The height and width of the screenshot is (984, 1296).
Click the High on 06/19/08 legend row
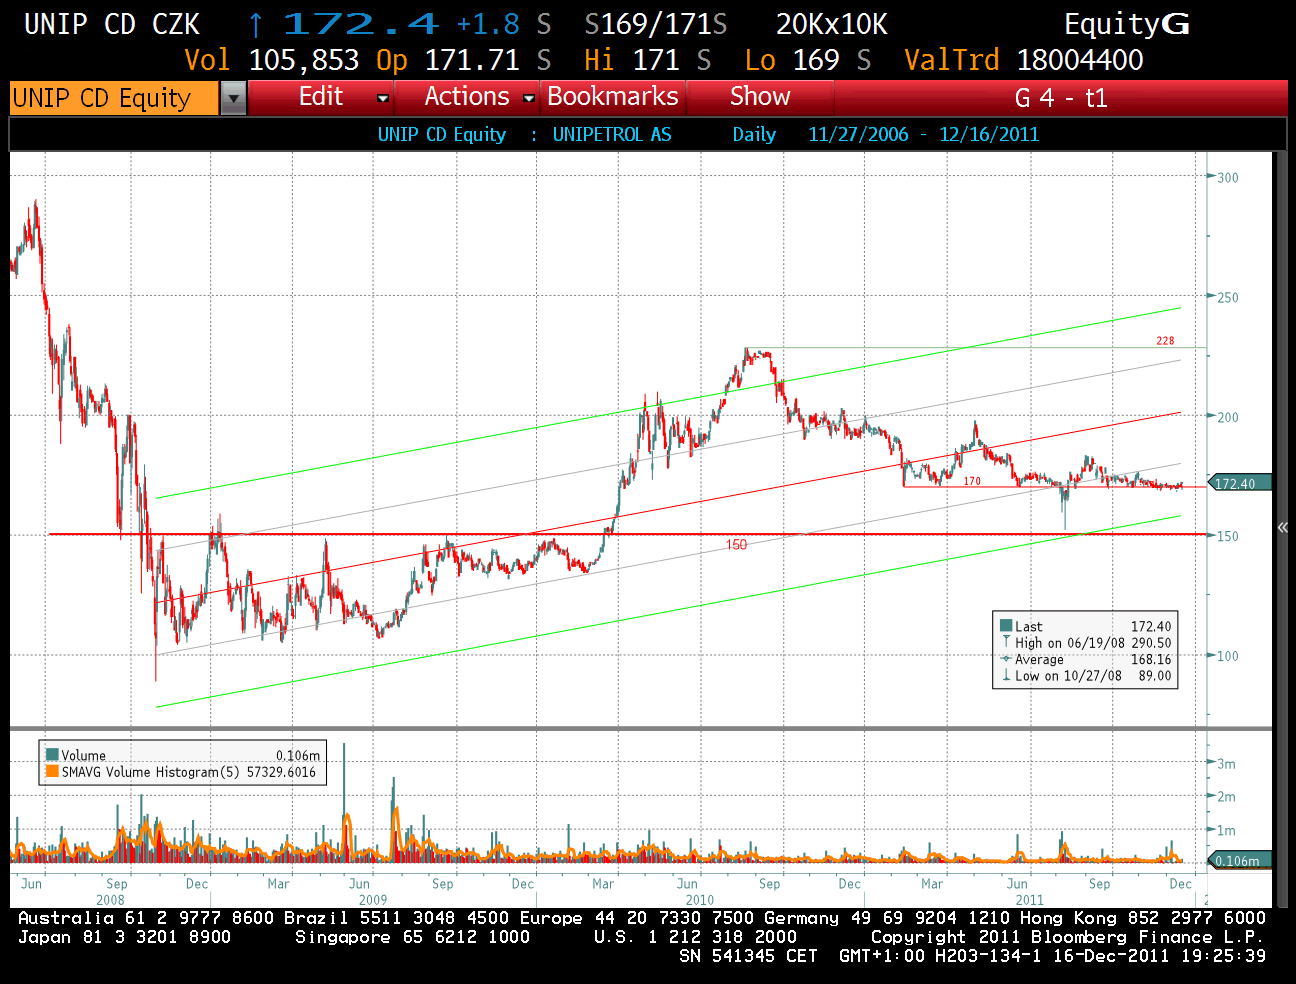[1085, 643]
